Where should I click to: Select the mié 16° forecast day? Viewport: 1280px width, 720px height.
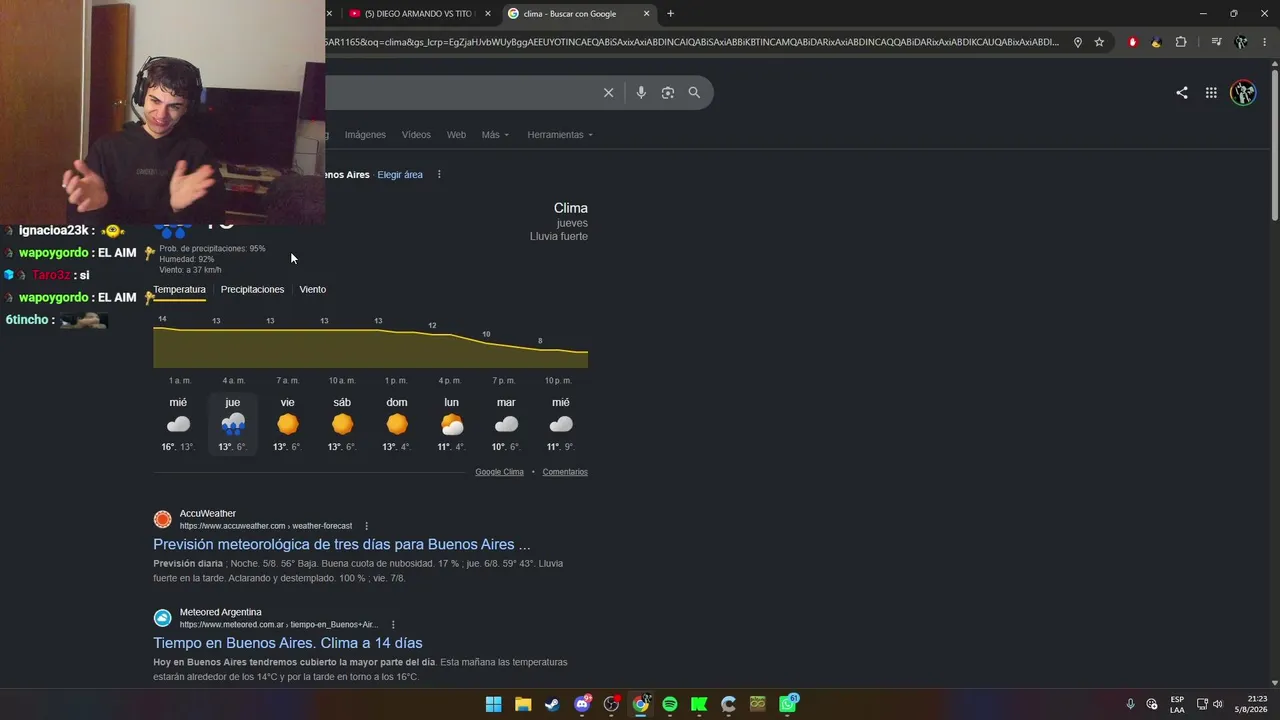click(x=178, y=424)
